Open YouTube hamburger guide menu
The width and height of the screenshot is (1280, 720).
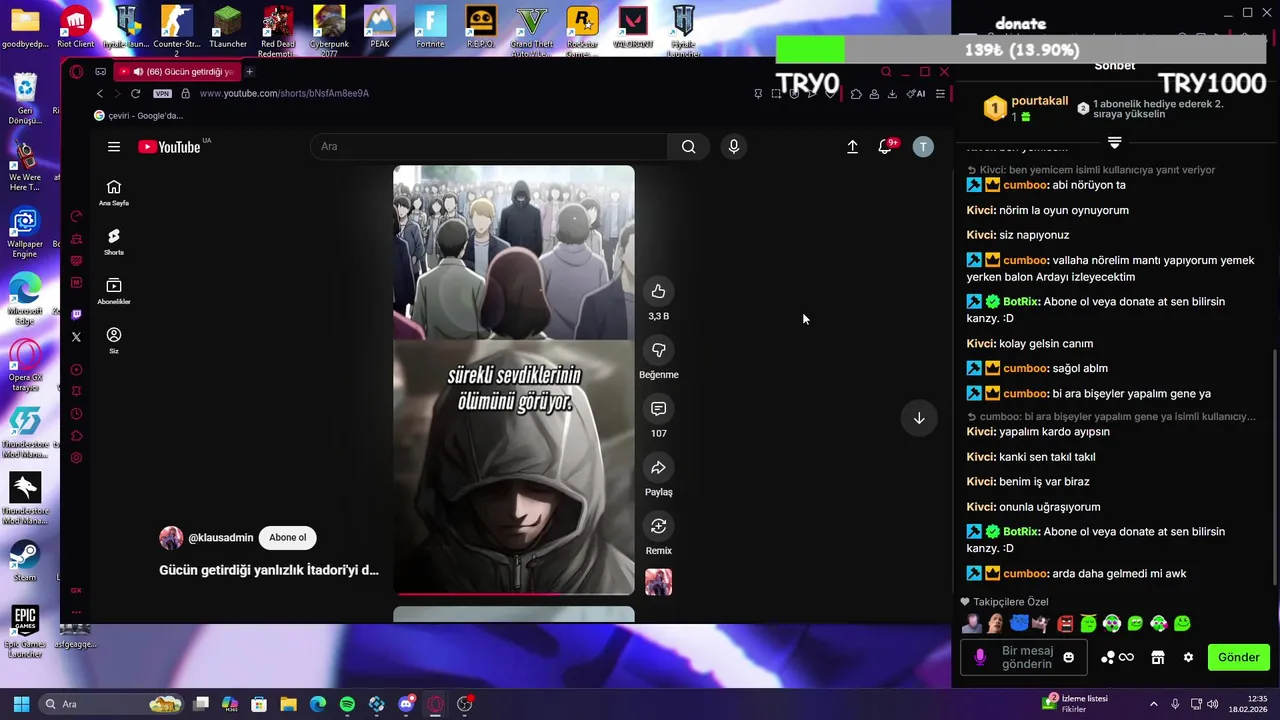coord(114,147)
